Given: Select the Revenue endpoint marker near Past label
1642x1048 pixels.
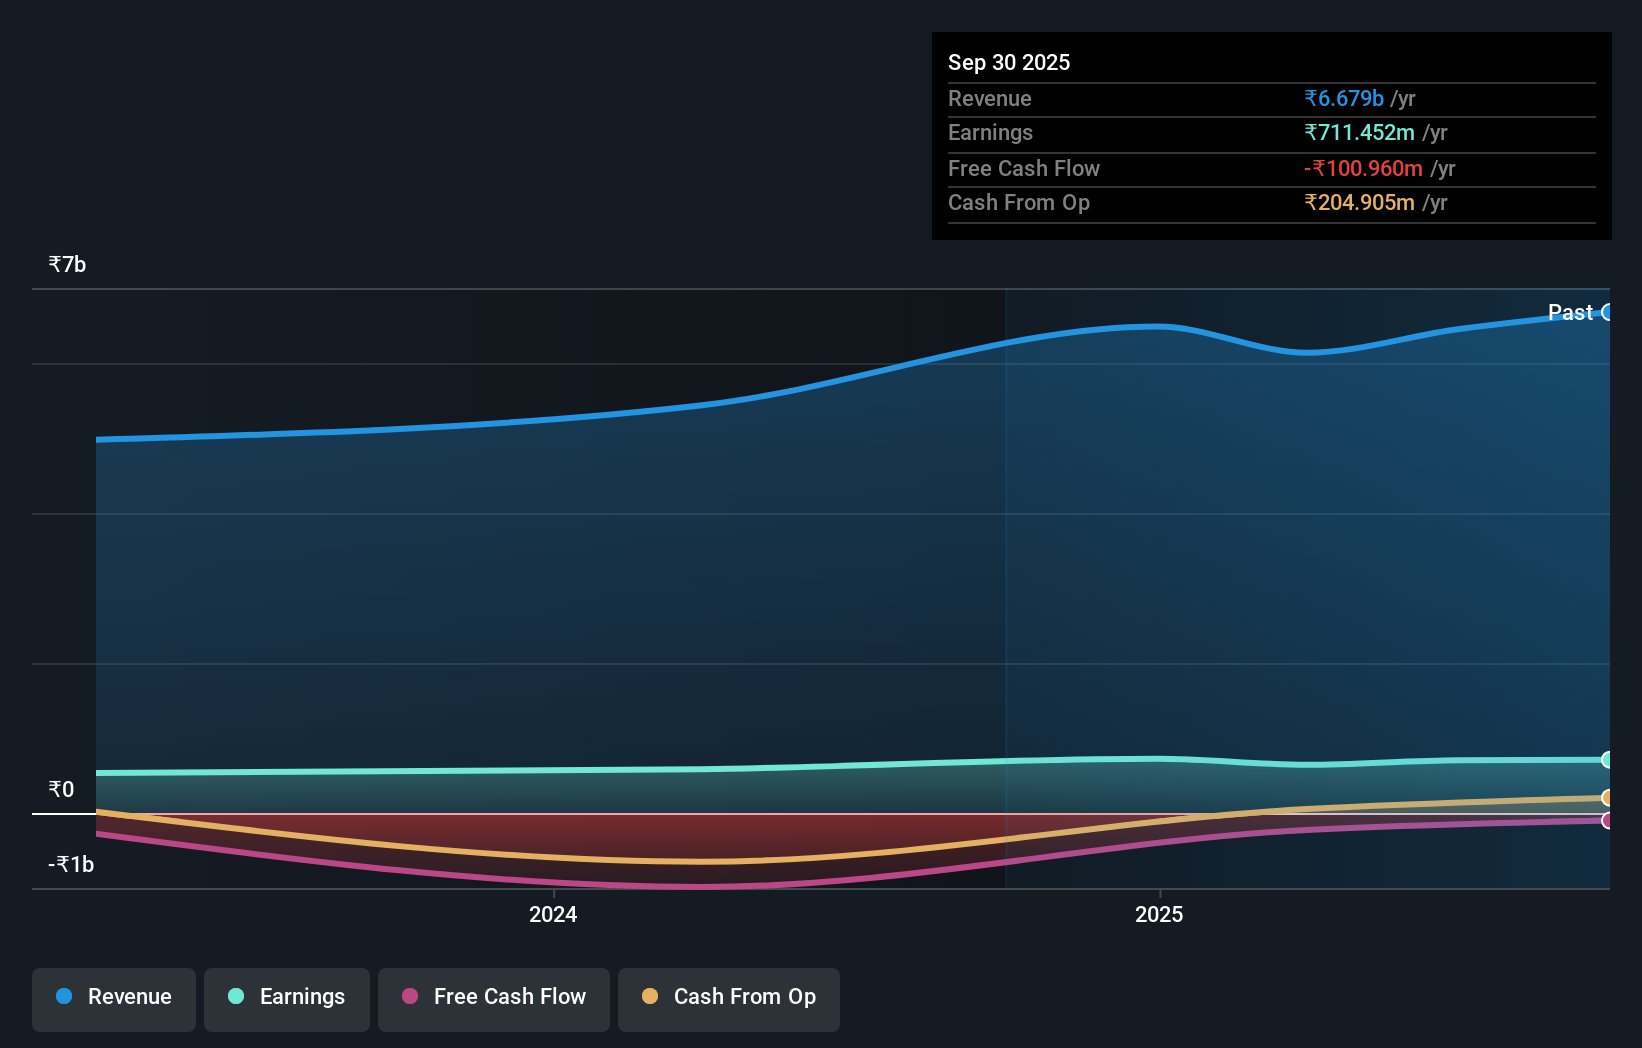Looking at the screenshot, I should coord(1610,312).
